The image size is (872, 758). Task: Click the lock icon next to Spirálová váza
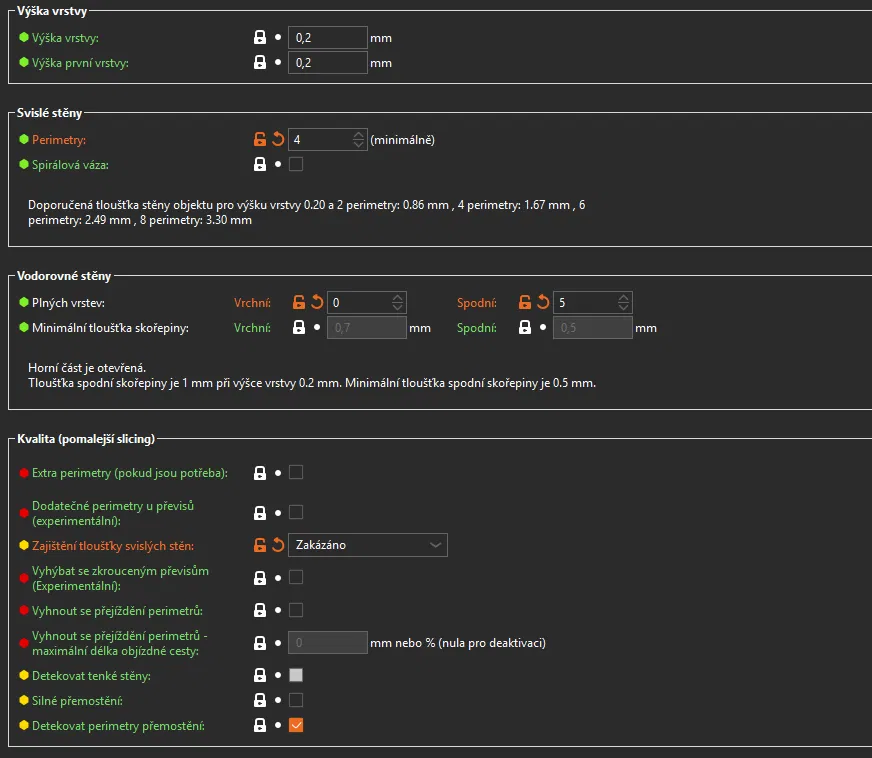(260, 164)
